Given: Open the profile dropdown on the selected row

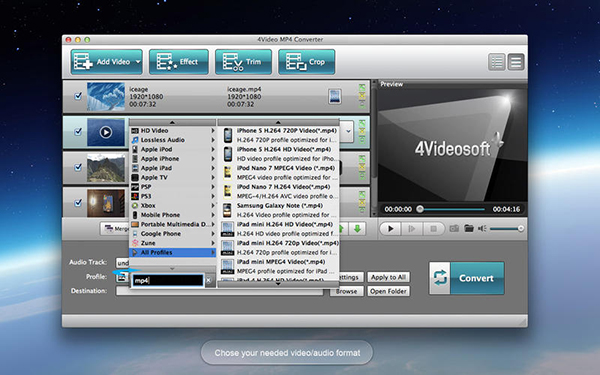Looking at the screenshot, I should (348, 131).
